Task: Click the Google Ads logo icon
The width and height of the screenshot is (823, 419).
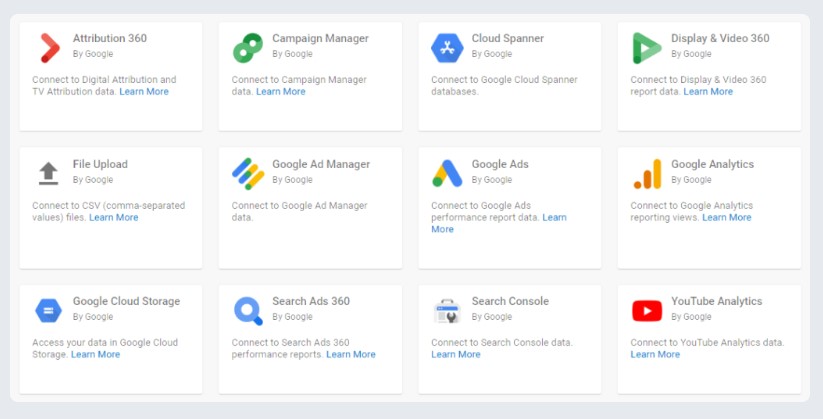Action: (447, 173)
